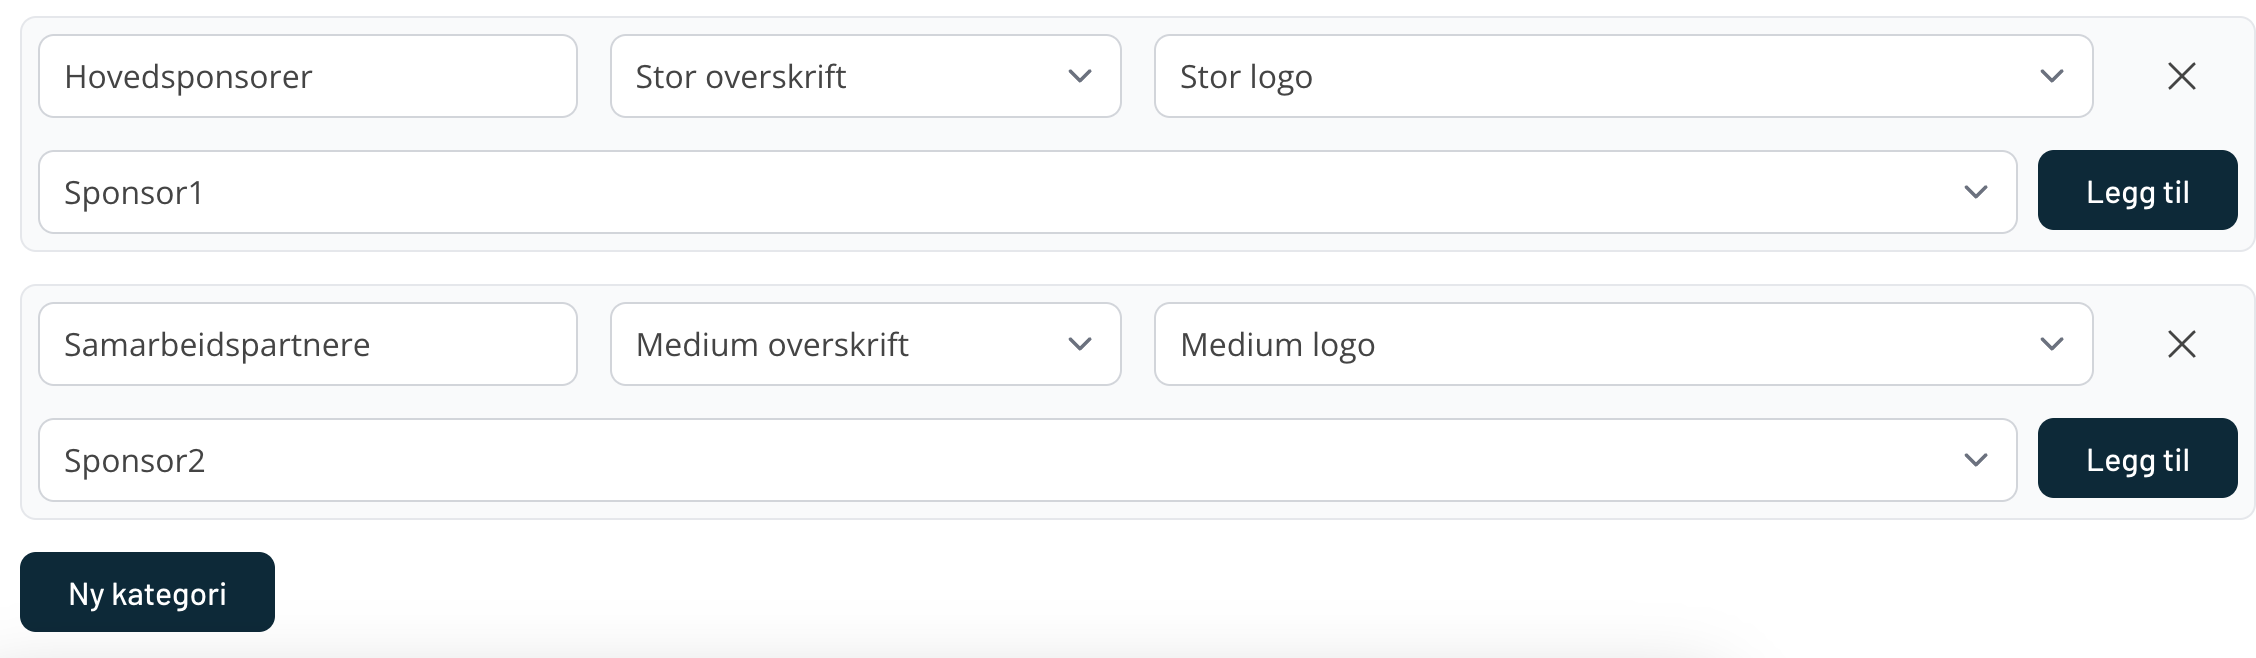
Task: Remove the Hovedsponsorer category with its X
Action: coord(2181,76)
